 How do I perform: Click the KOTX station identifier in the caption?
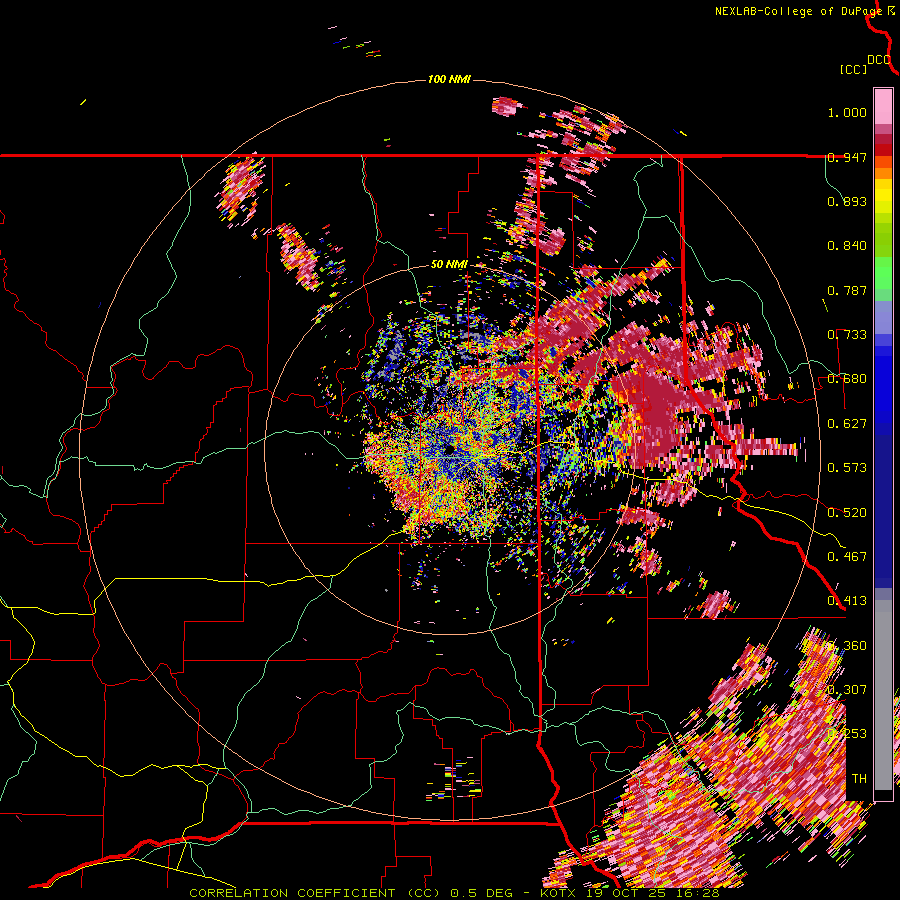(560, 893)
